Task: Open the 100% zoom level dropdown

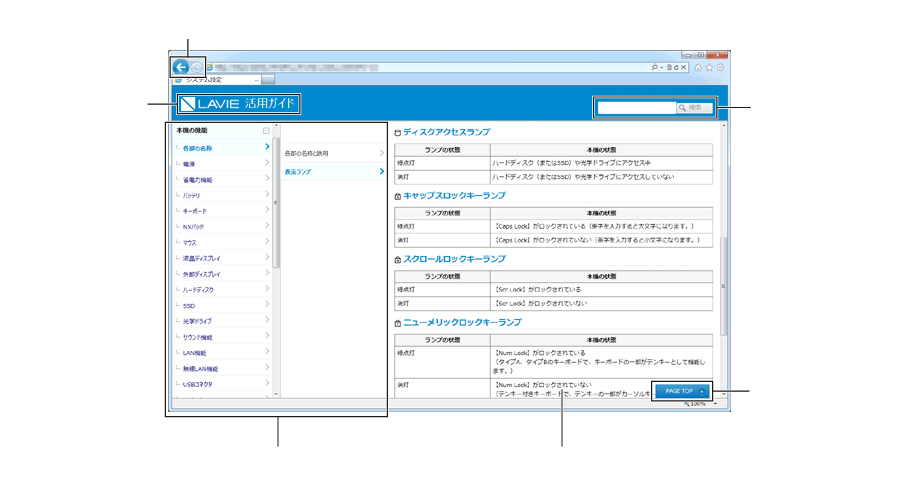Action: point(715,404)
